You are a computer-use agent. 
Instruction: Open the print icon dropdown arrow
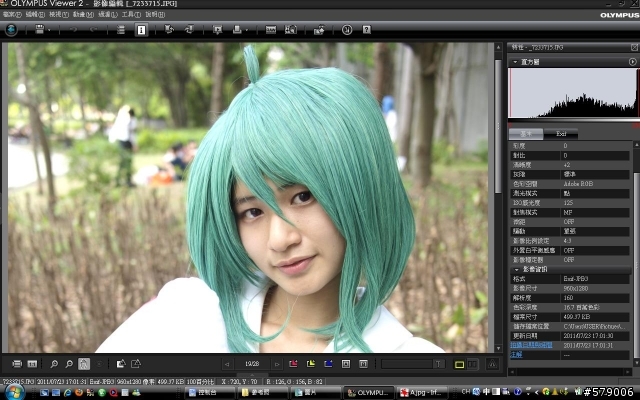tap(247, 30)
